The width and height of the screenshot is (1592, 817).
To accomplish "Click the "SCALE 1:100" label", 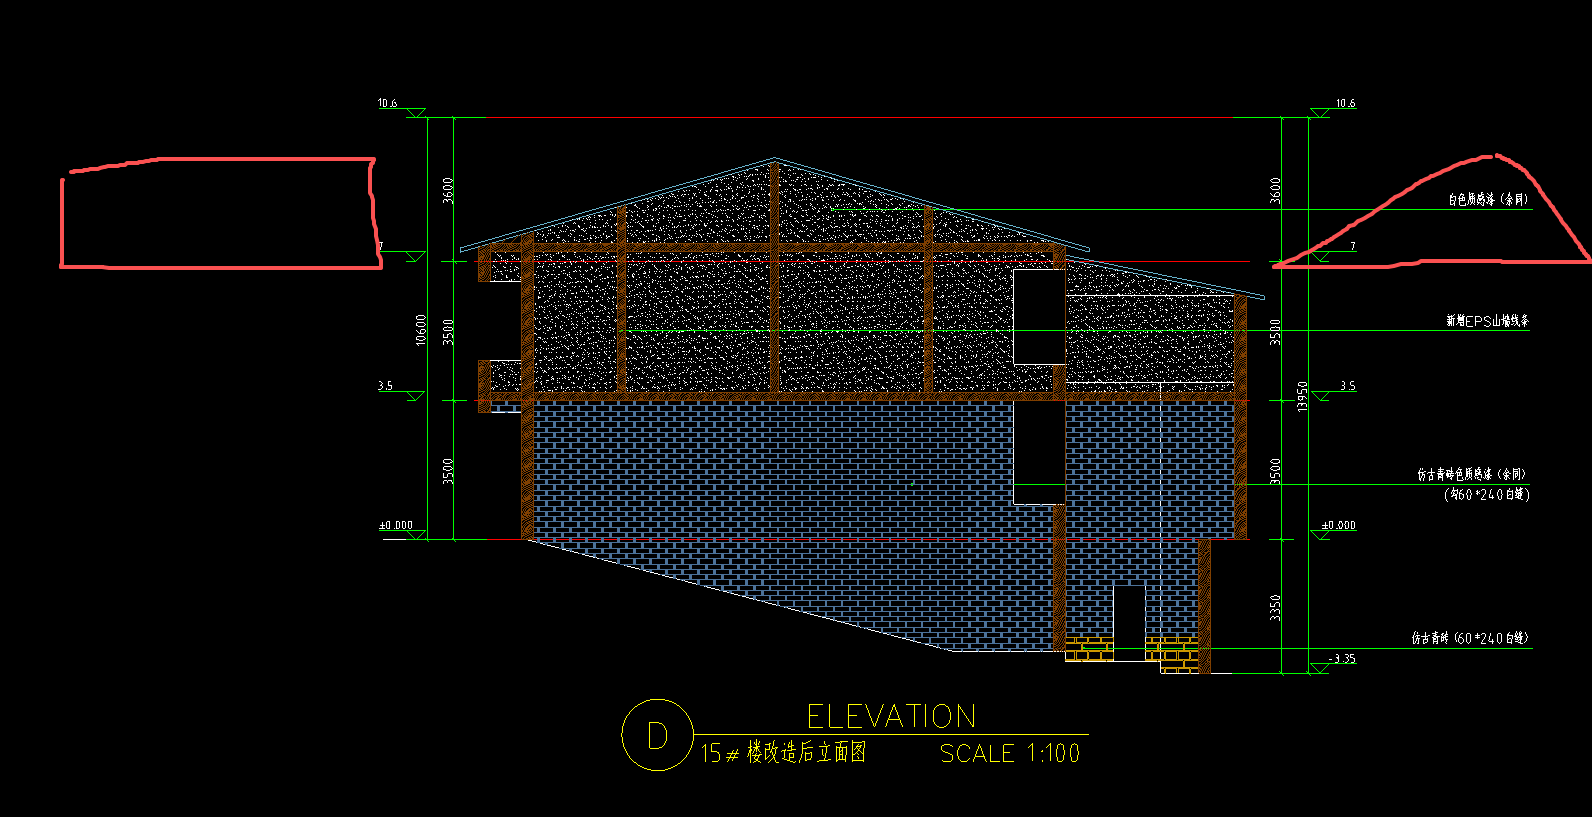I will click(1010, 753).
